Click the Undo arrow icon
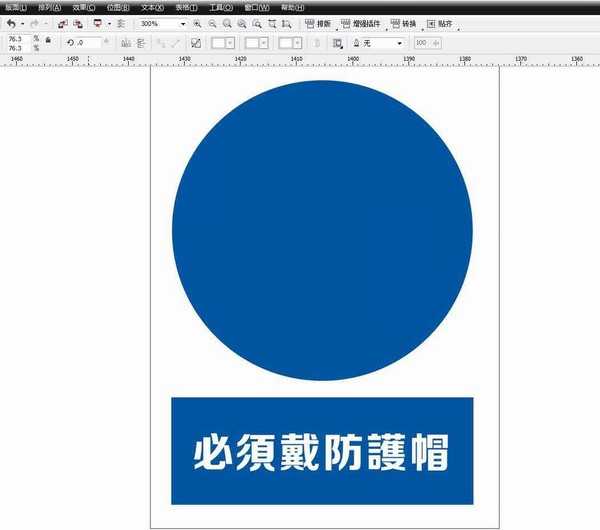 tap(10, 23)
